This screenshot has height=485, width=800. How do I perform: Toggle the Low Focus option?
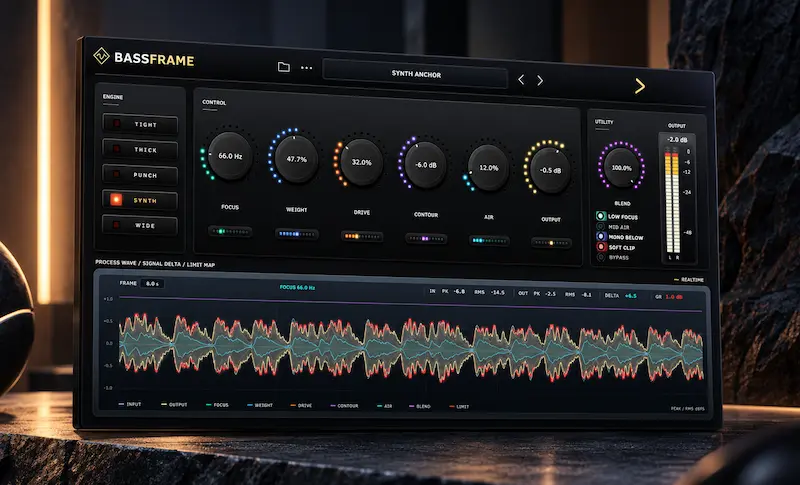tap(616, 216)
